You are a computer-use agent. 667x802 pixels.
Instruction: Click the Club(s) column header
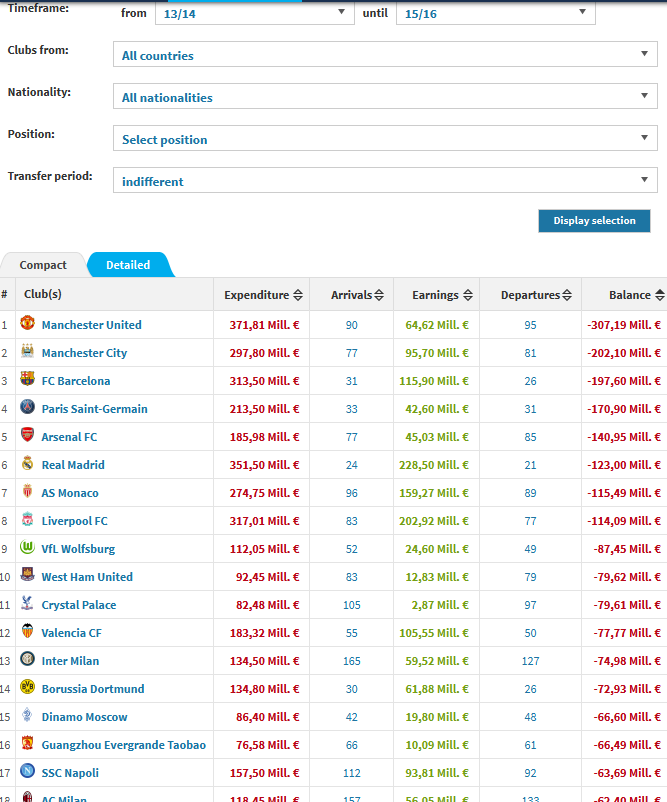click(x=43, y=294)
